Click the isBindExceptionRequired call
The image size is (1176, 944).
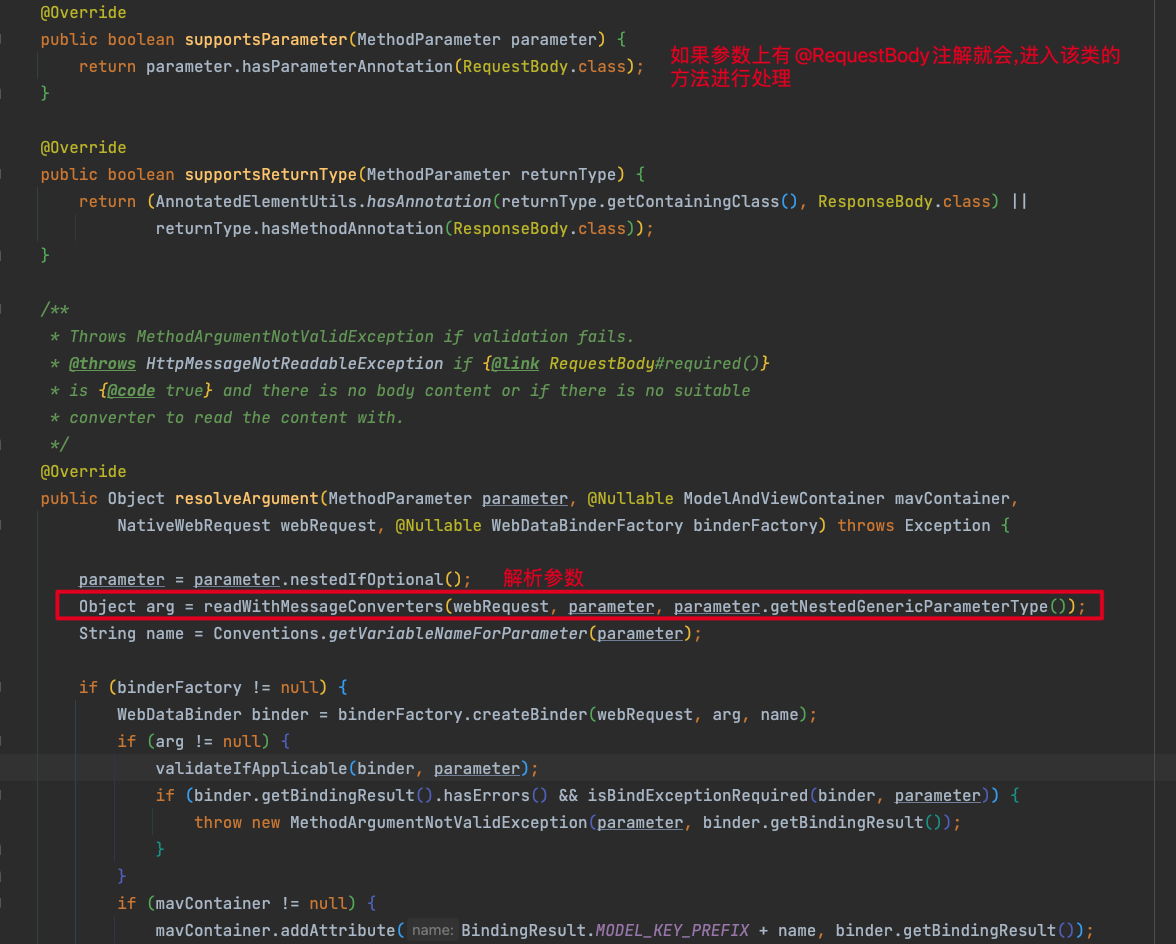click(x=698, y=796)
